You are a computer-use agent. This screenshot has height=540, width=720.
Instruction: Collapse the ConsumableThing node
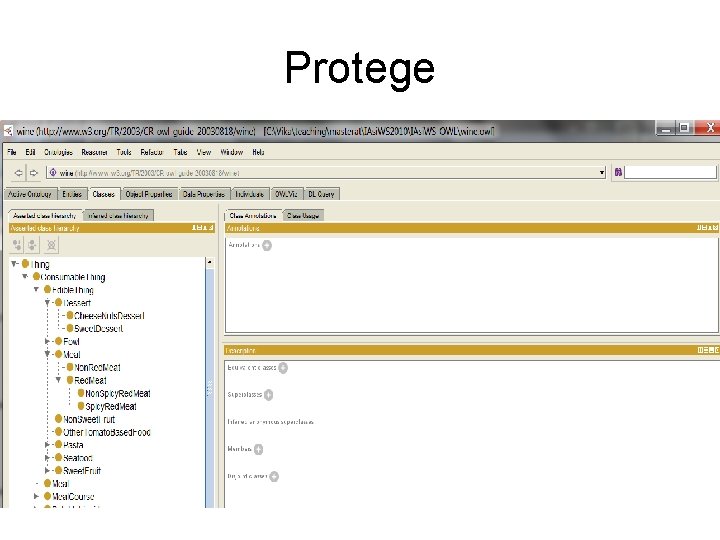pos(25,276)
